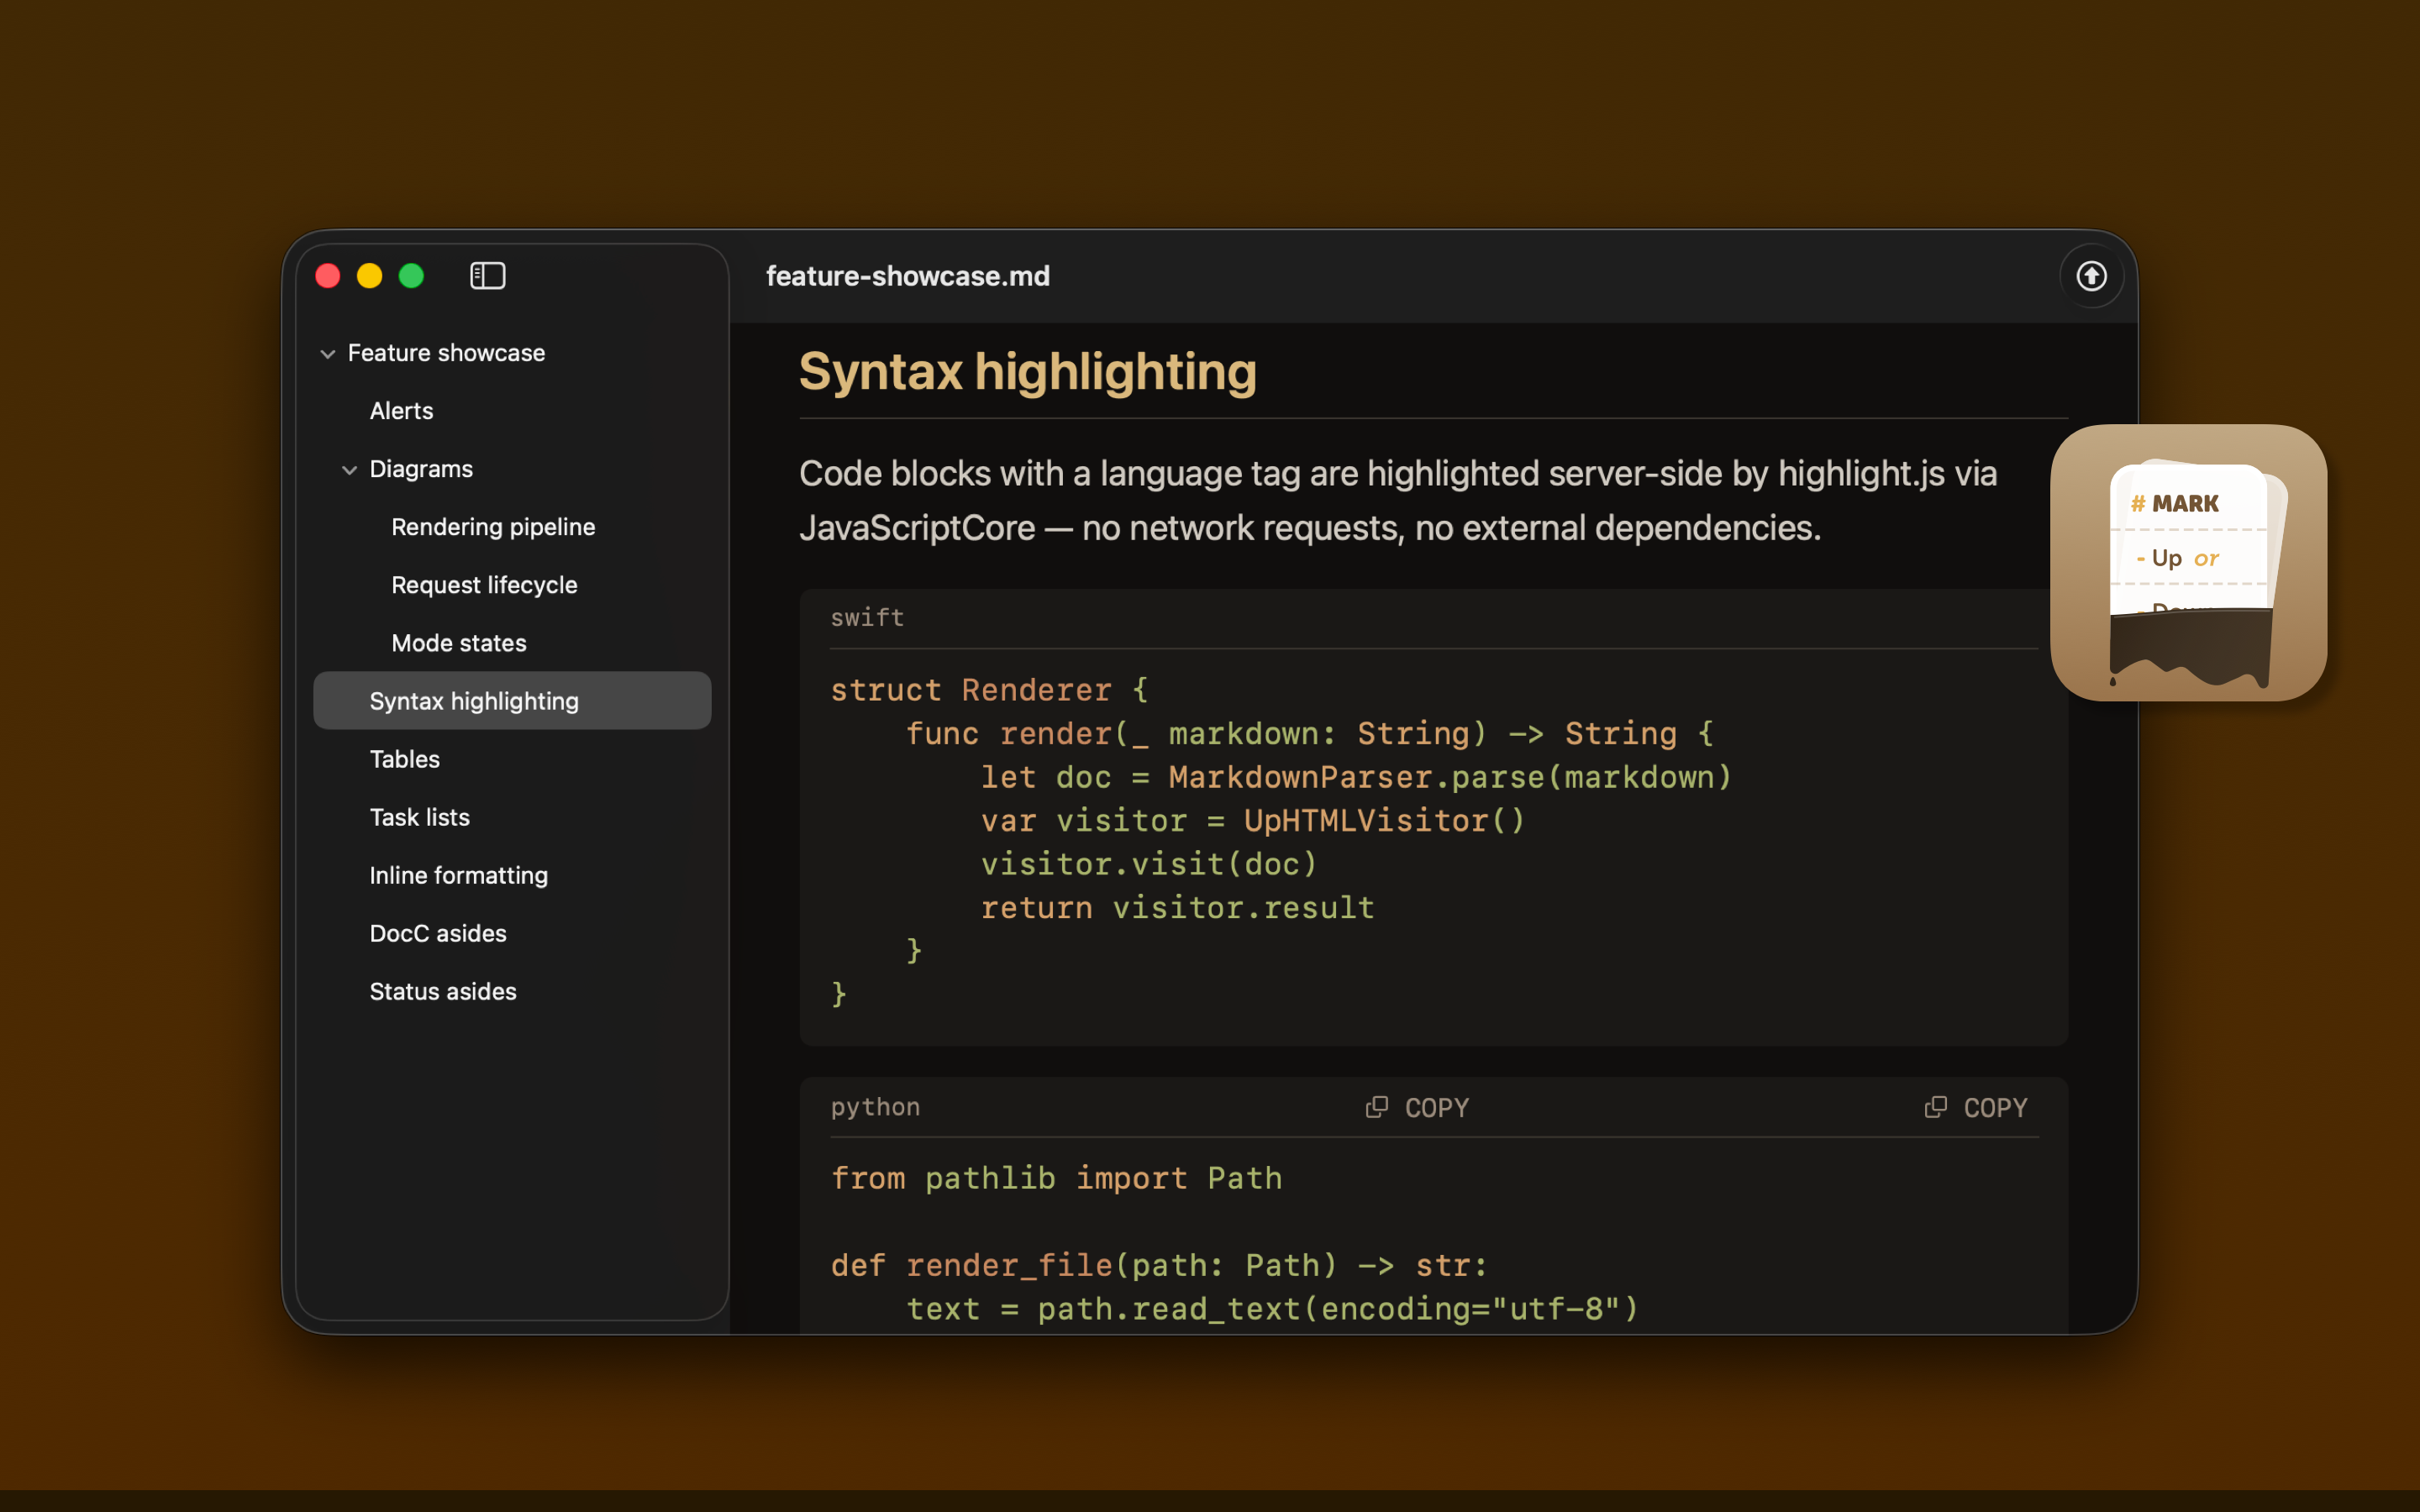The height and width of the screenshot is (1512, 2420).
Task: Open the Request lifecycle page
Action: click(x=484, y=584)
